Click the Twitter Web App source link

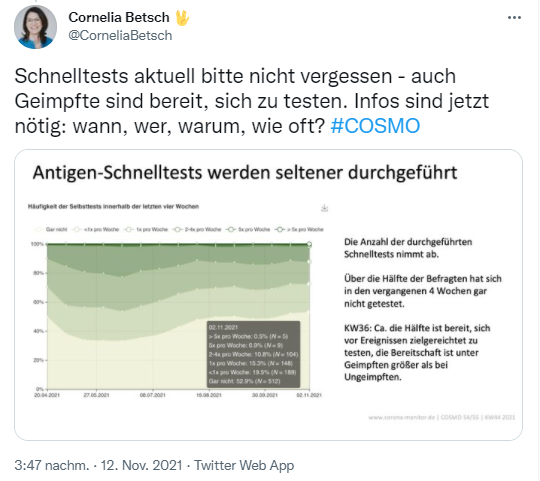pyautogui.click(x=244, y=465)
